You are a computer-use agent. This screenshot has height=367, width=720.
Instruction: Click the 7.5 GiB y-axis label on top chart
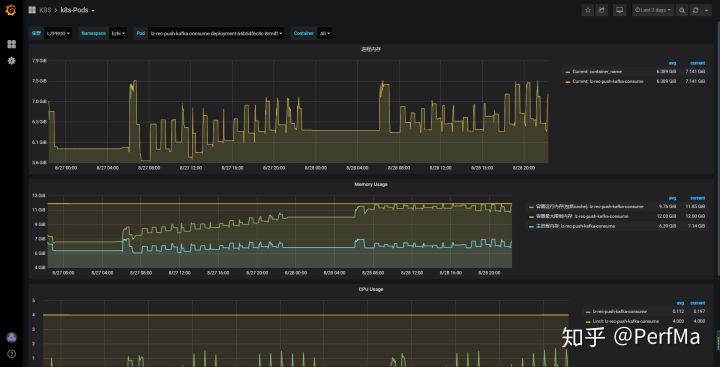pyautogui.click(x=39, y=81)
